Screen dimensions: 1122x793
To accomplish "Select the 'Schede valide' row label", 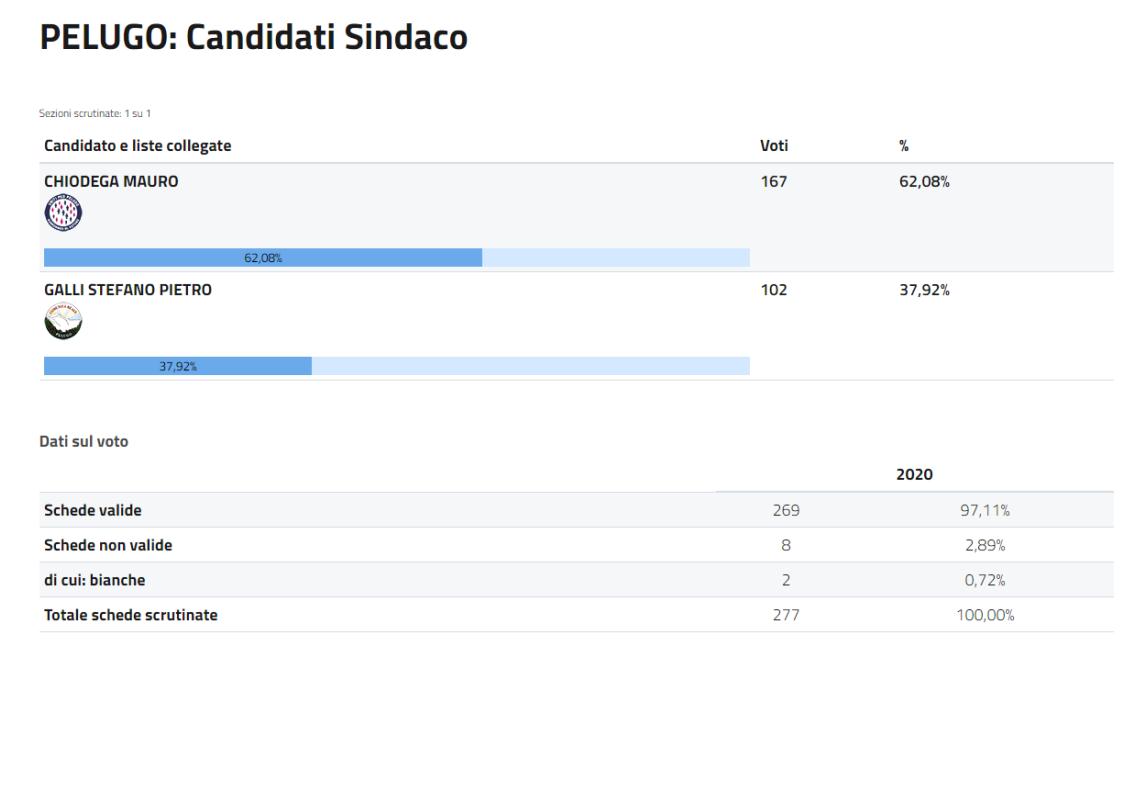I will tap(93, 510).
